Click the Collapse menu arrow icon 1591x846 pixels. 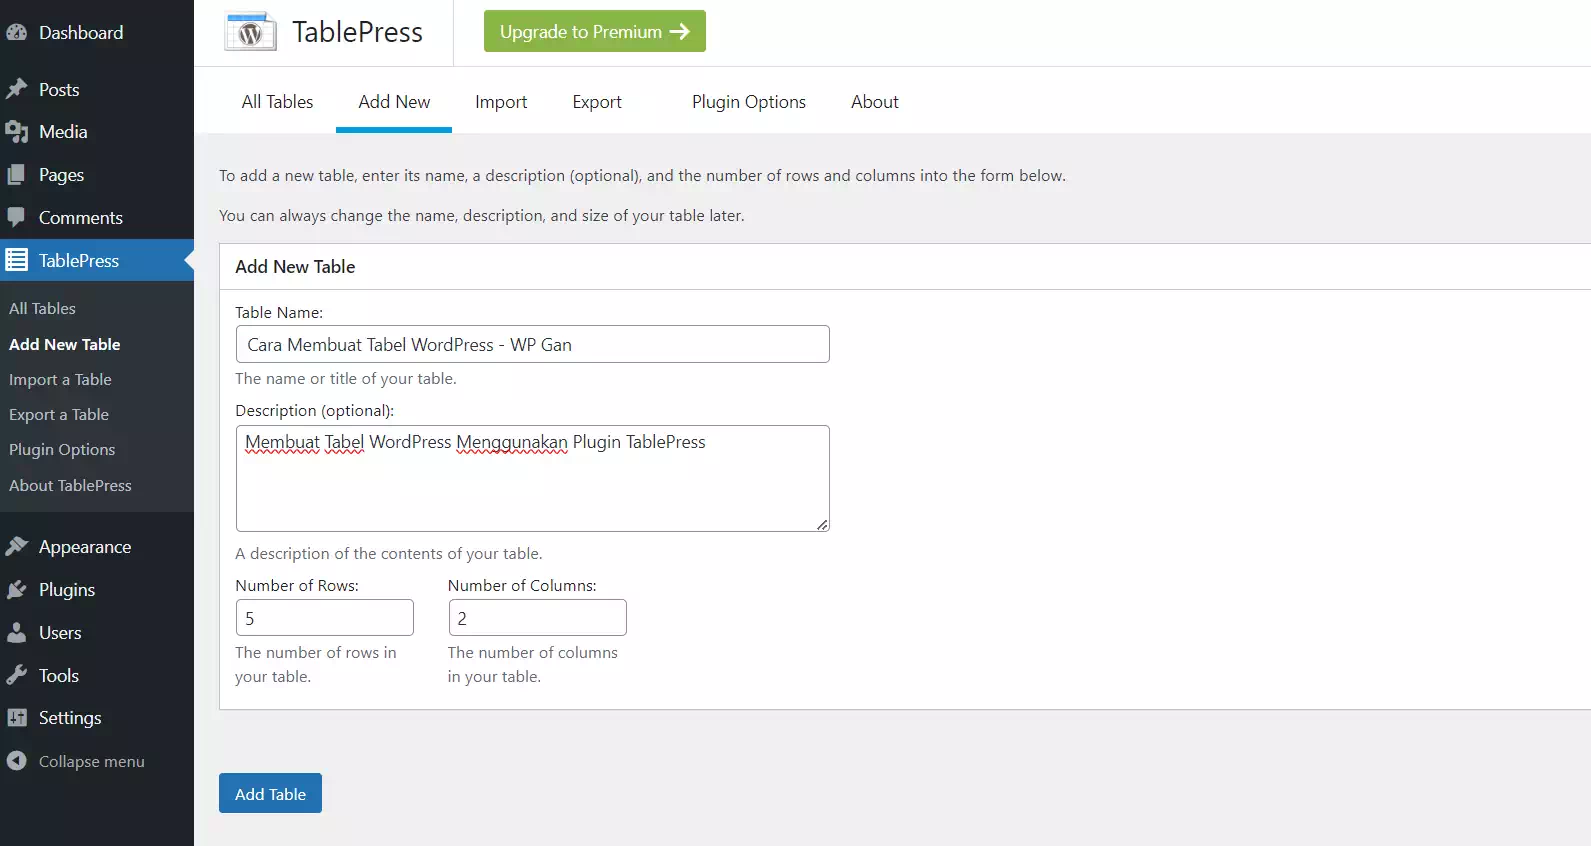[x=16, y=761]
